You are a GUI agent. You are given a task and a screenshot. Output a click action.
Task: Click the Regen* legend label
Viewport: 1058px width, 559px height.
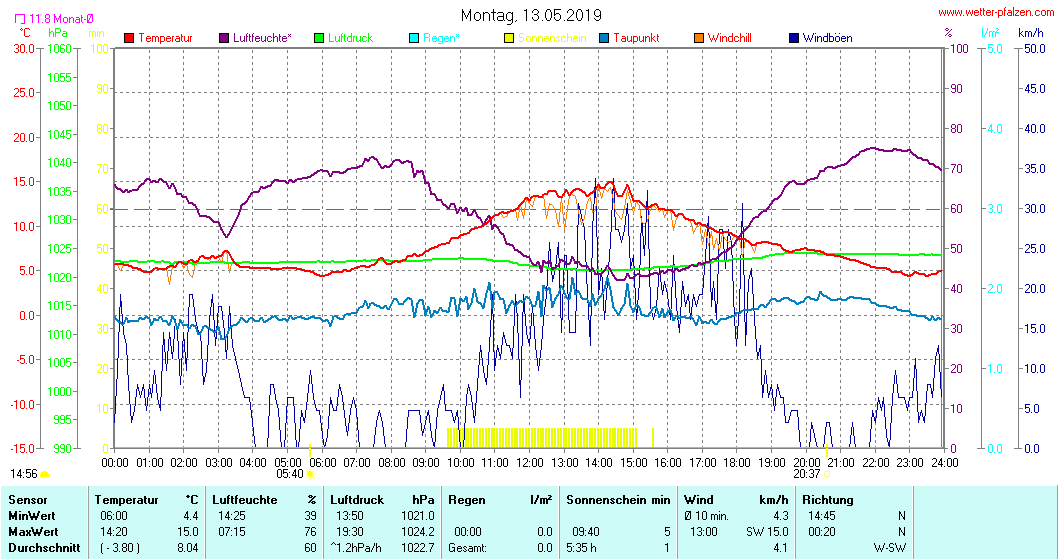pos(441,38)
